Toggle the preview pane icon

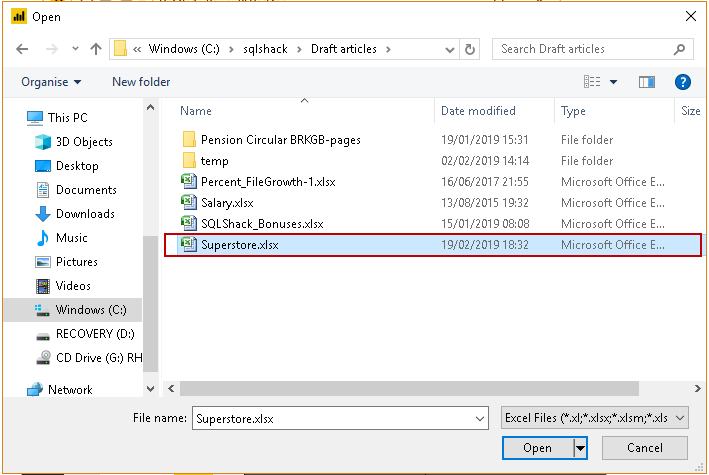pos(646,82)
